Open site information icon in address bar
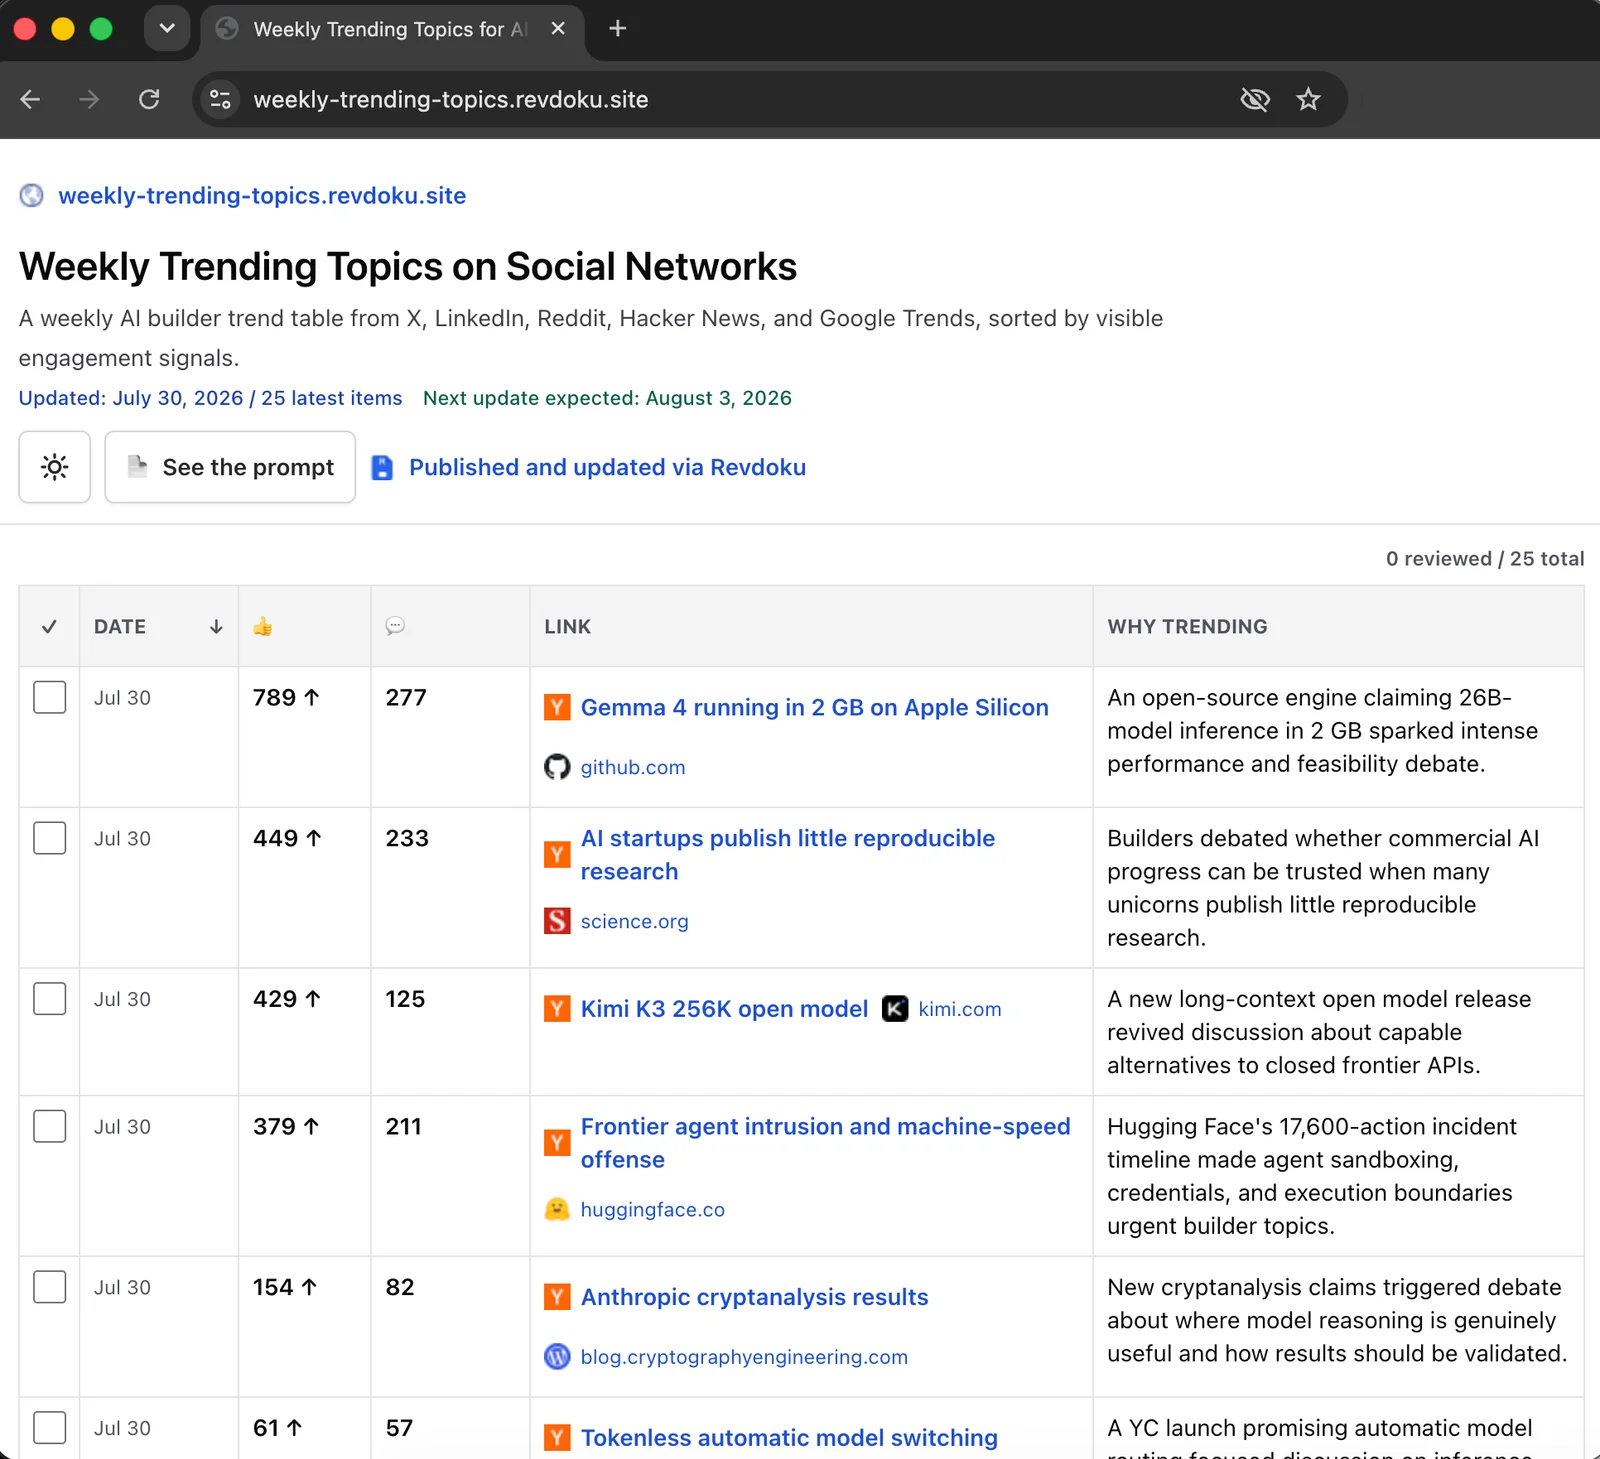 (220, 99)
